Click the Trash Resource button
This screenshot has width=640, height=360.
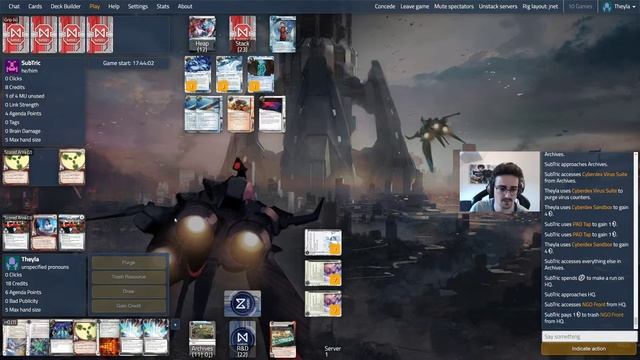129,277
